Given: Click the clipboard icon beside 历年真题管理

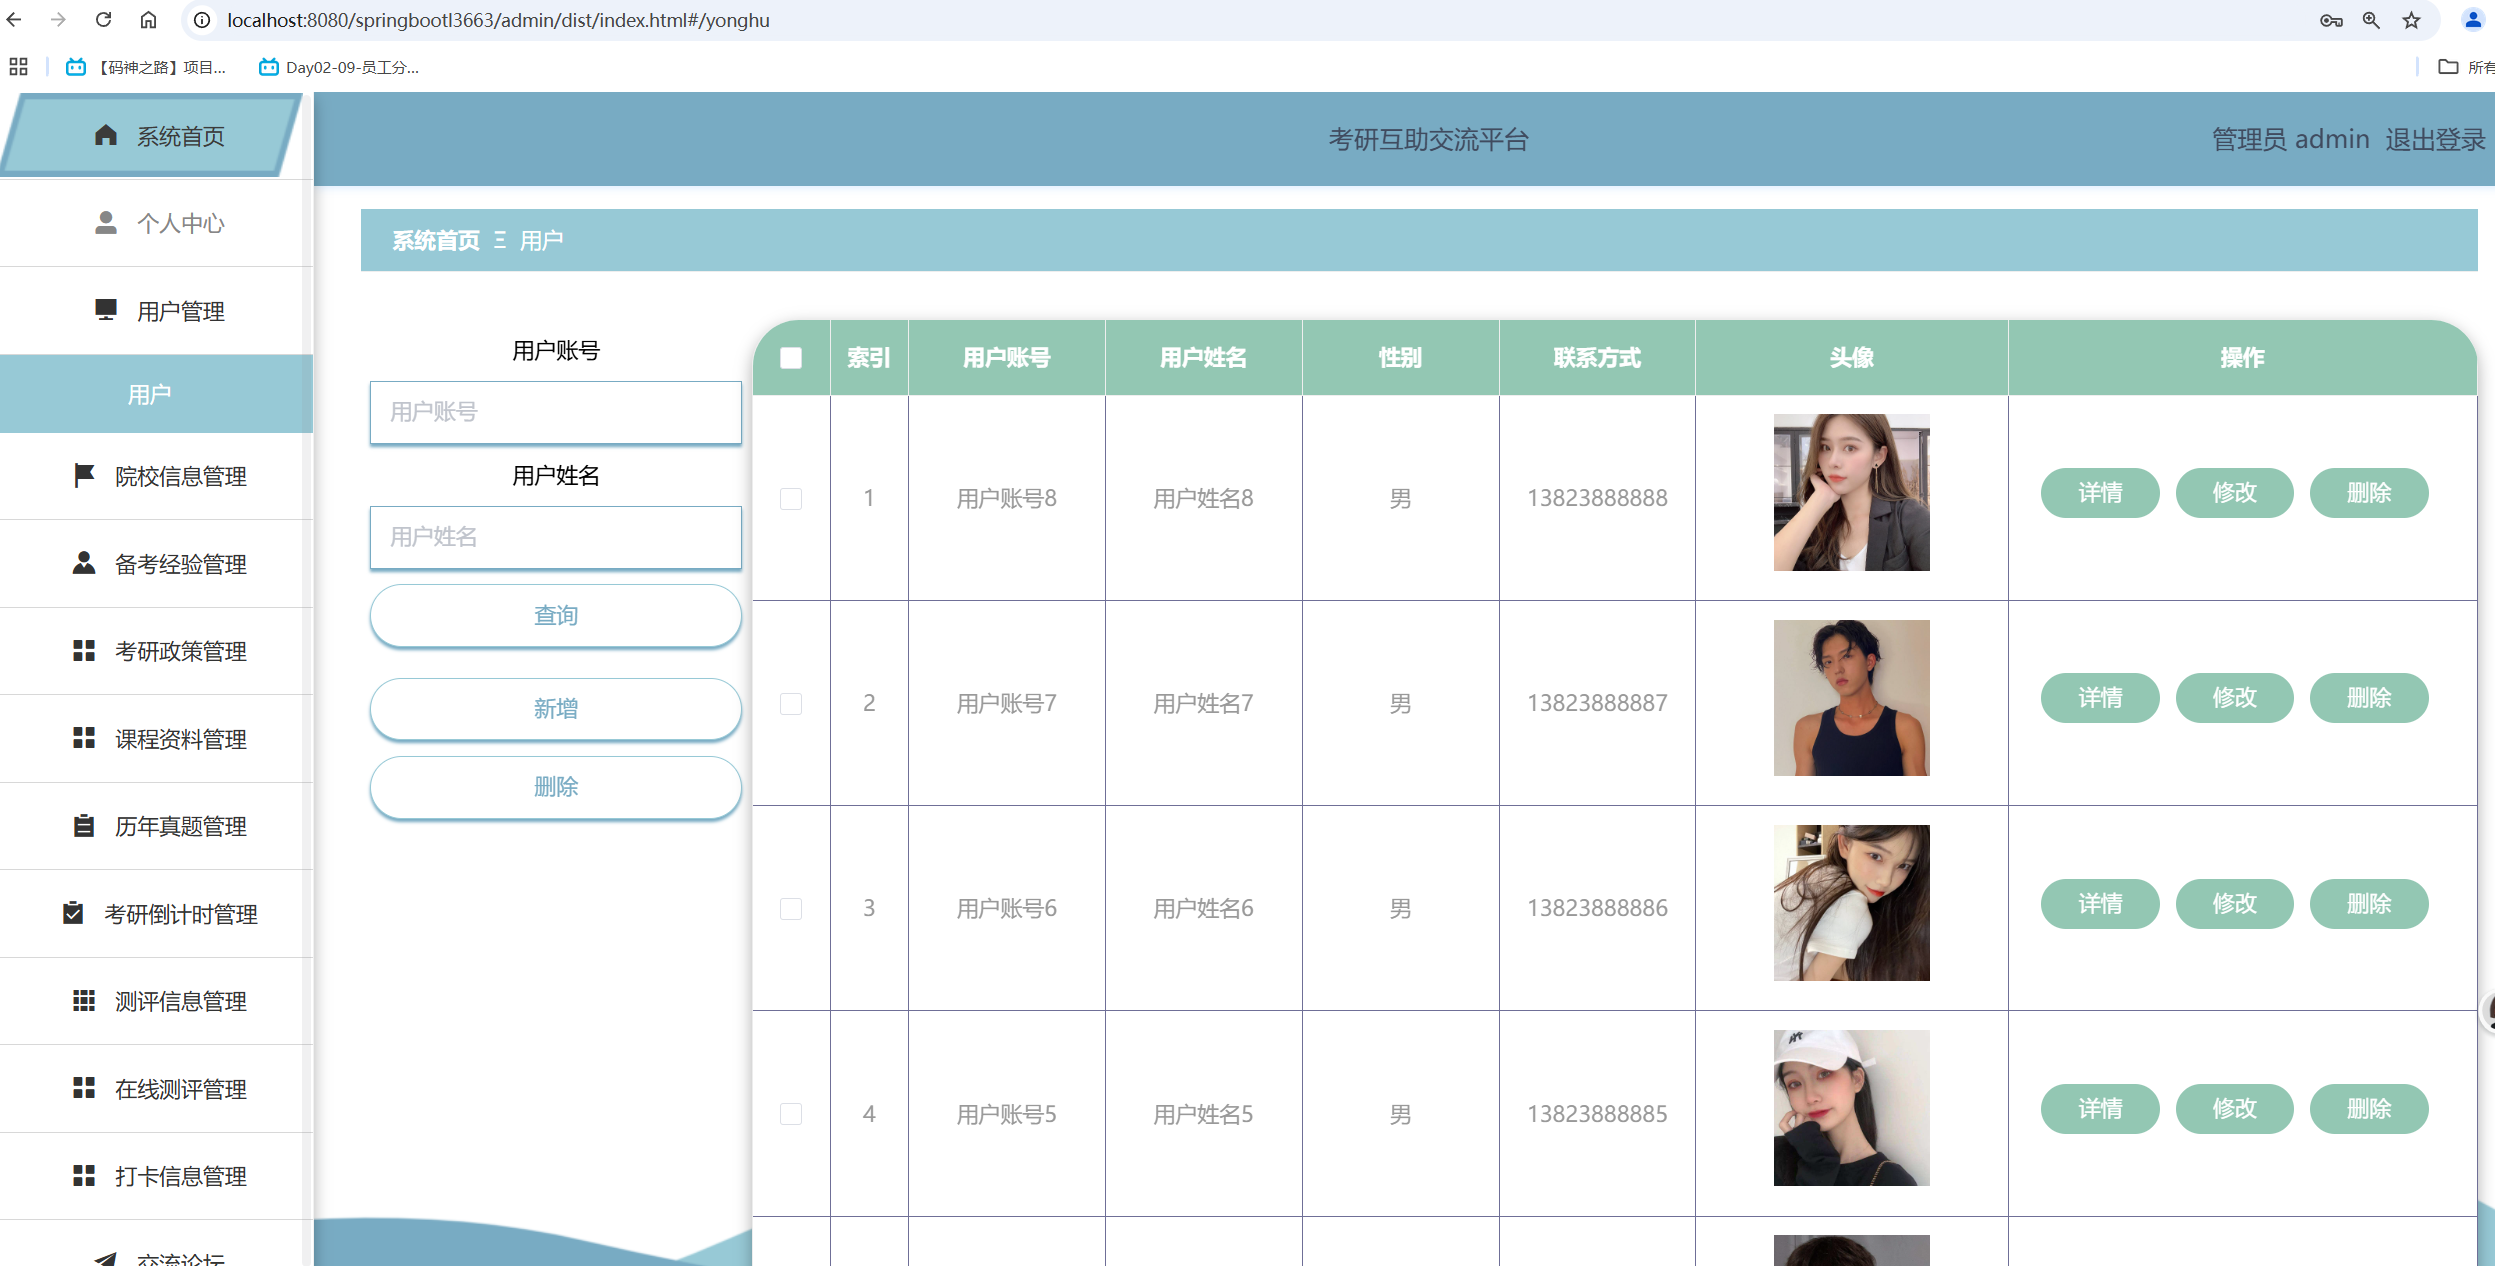Looking at the screenshot, I should pyautogui.click(x=84, y=826).
